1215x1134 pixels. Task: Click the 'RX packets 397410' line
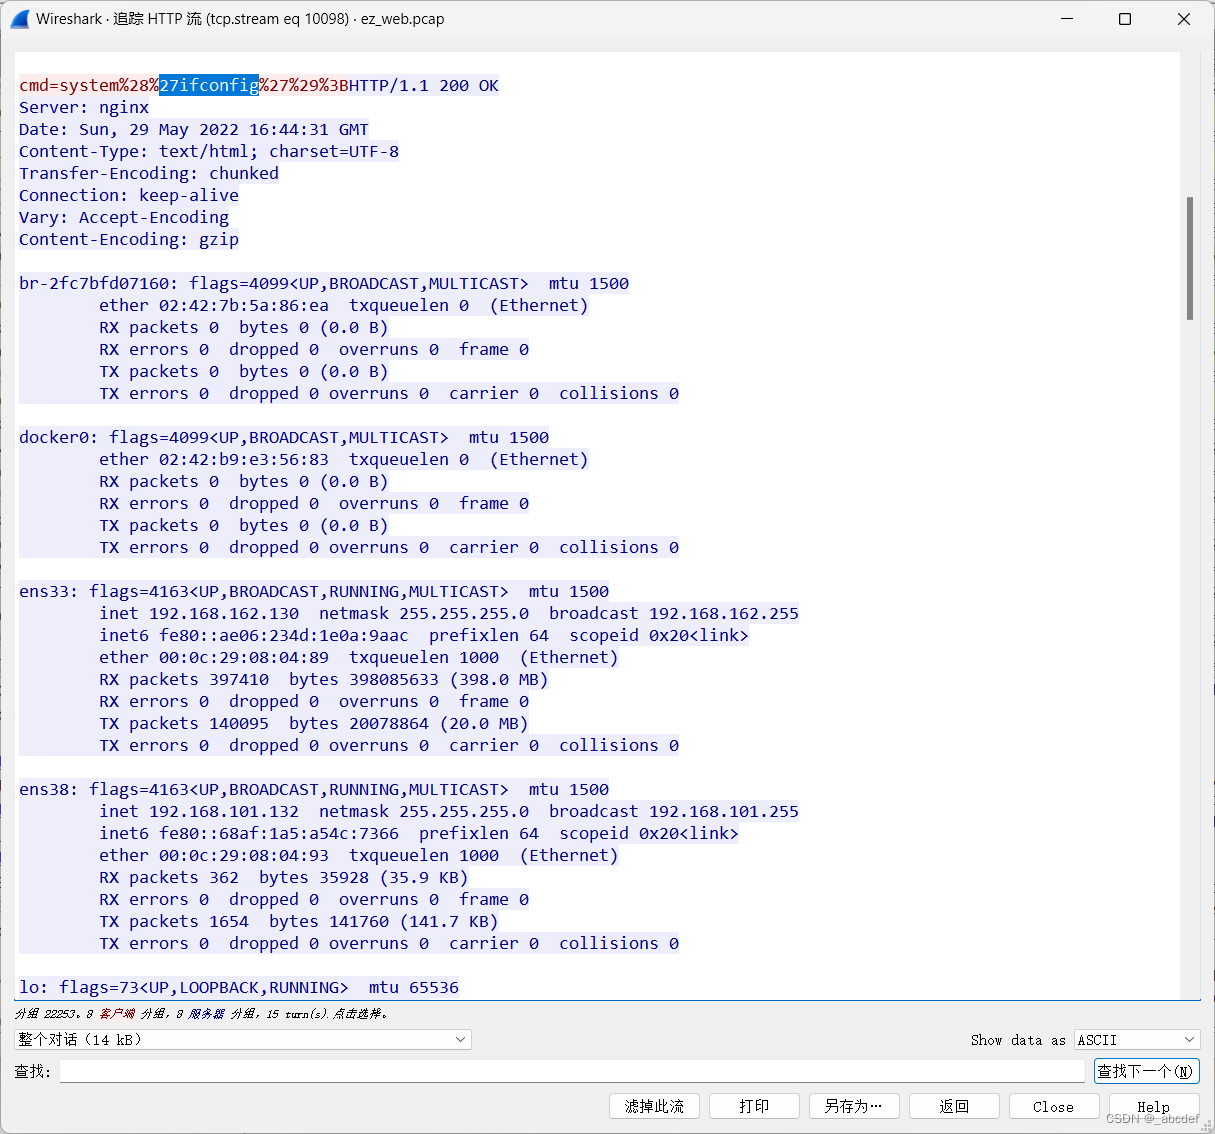coord(324,679)
